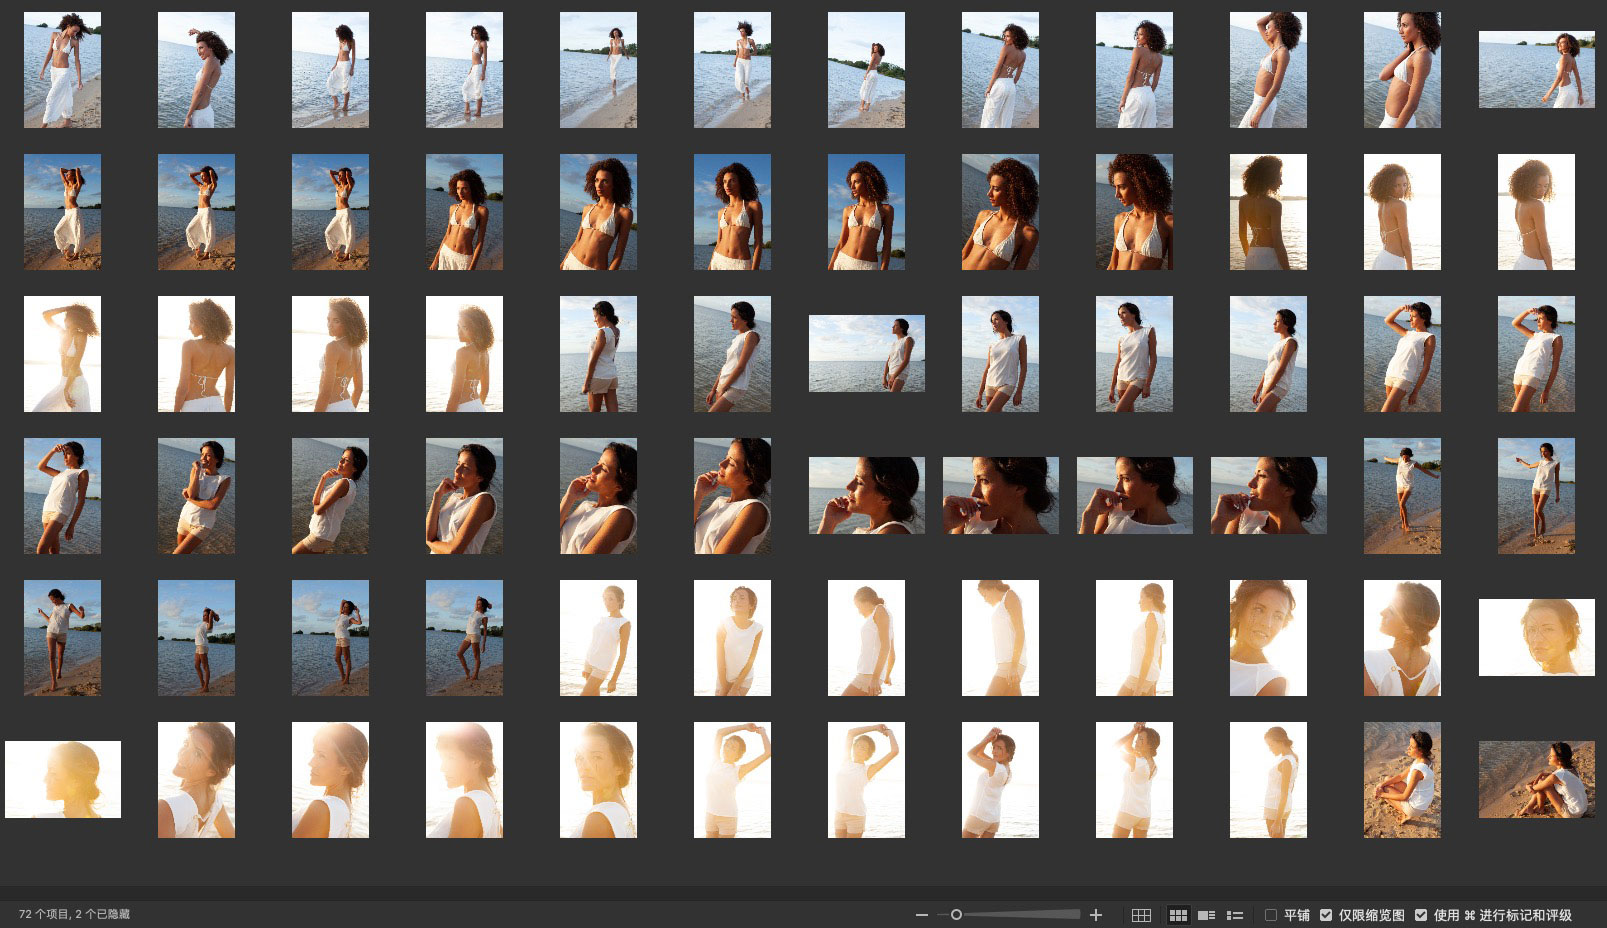Click the thumbnail size slider handle
Image resolution: width=1607 pixels, height=928 pixels.
956,915
